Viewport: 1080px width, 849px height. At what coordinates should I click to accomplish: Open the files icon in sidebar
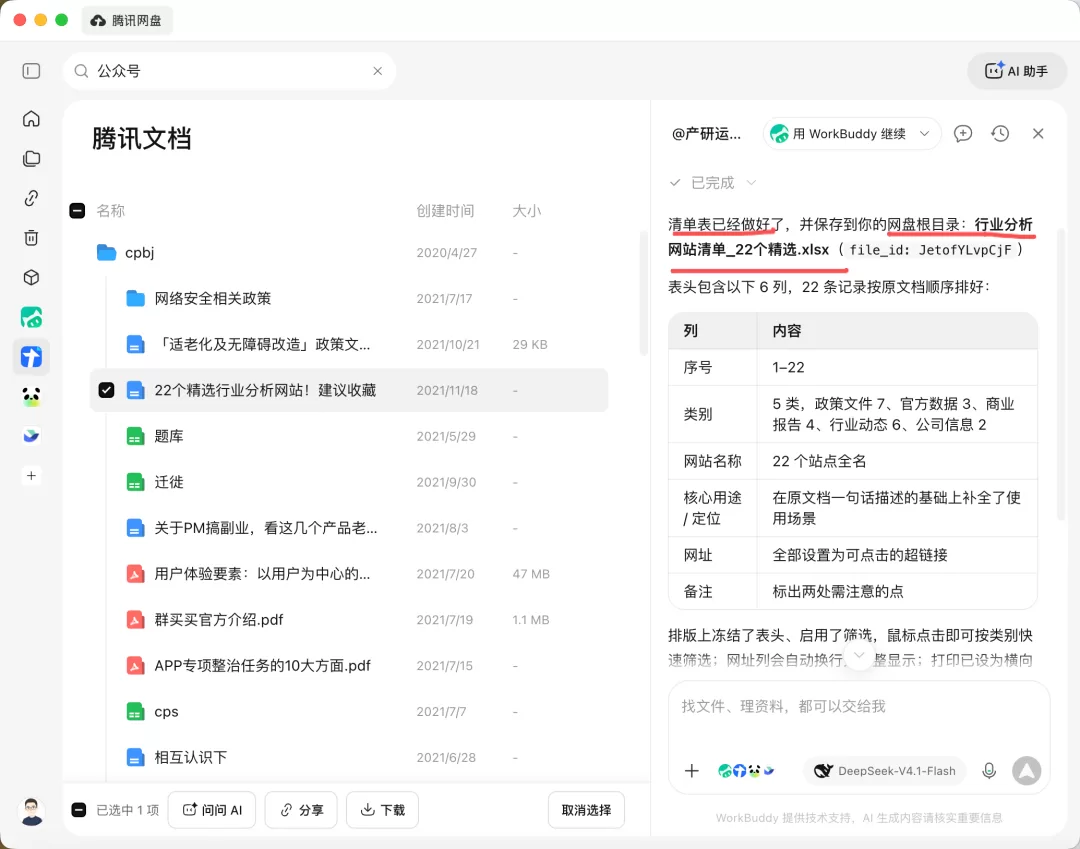(x=31, y=158)
